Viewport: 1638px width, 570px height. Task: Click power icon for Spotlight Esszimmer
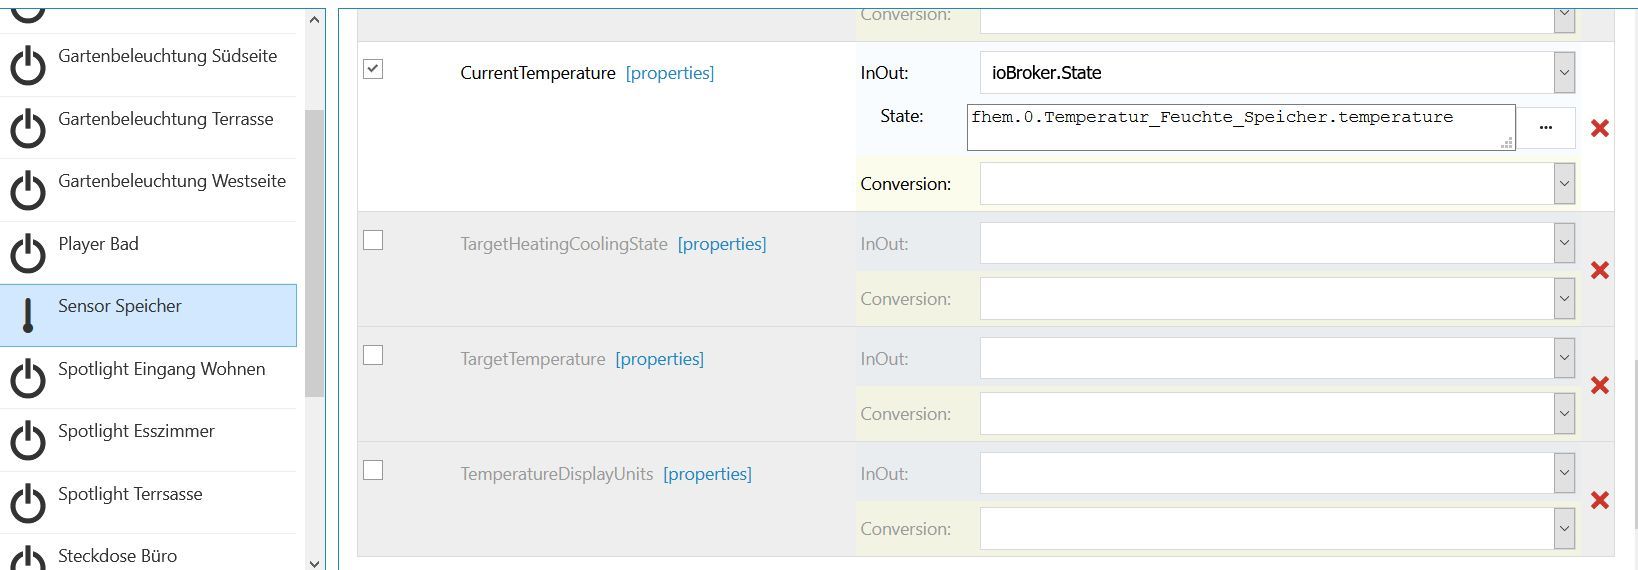(28, 441)
